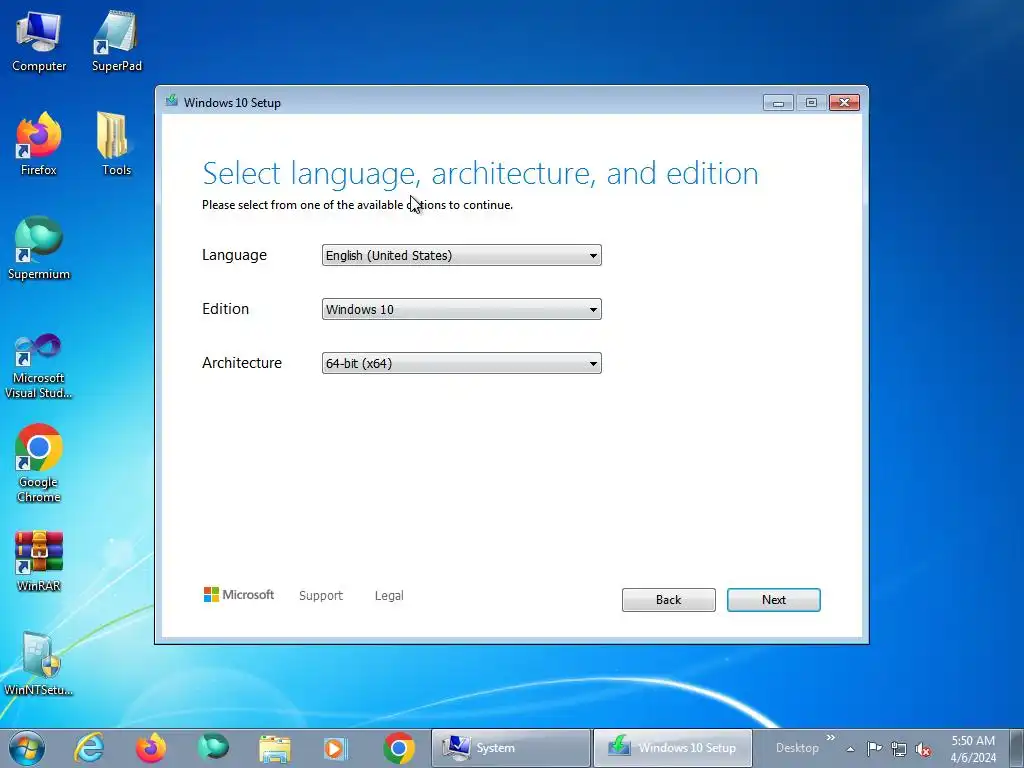
Task: Show hidden tray icons arrow
Action: point(850,749)
